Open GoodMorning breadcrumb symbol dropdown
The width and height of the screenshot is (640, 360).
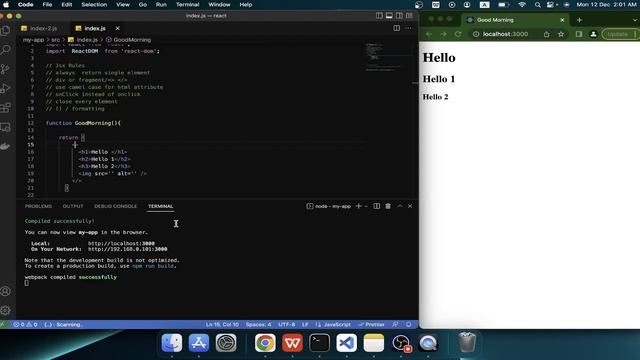tap(129, 40)
